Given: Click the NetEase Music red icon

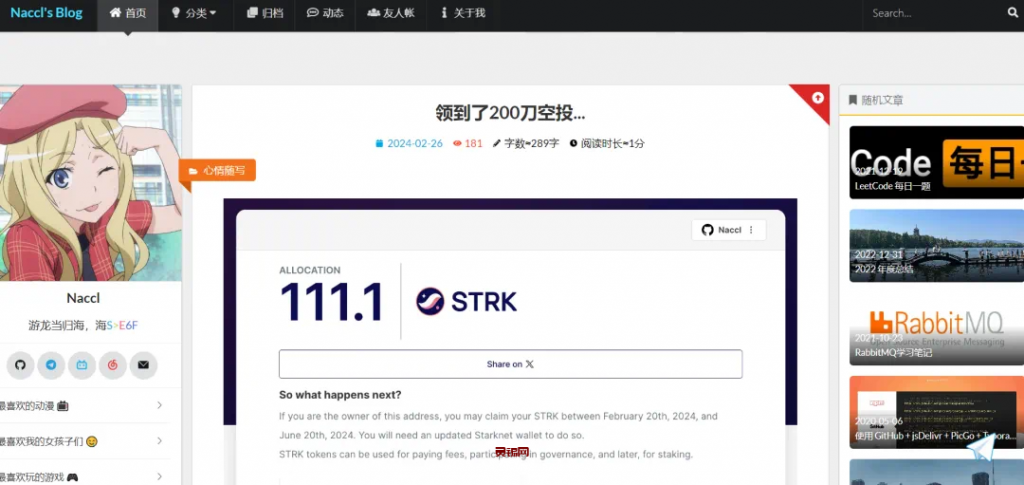Looking at the screenshot, I should [x=112, y=365].
